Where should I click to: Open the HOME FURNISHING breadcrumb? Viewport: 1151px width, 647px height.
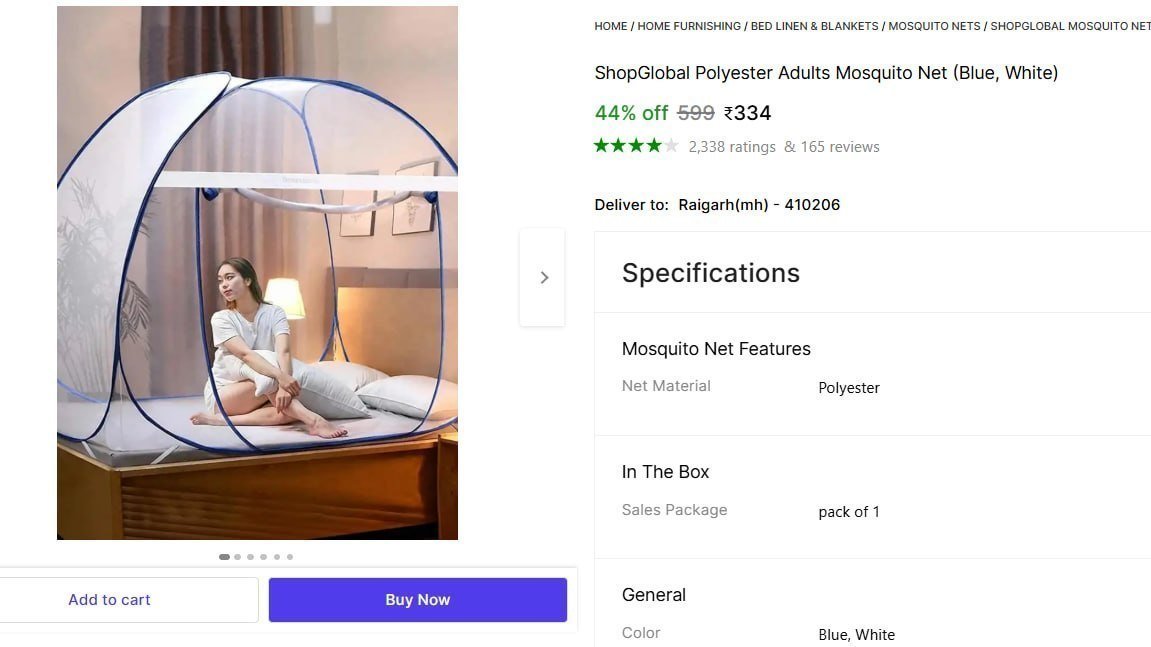[x=688, y=26]
